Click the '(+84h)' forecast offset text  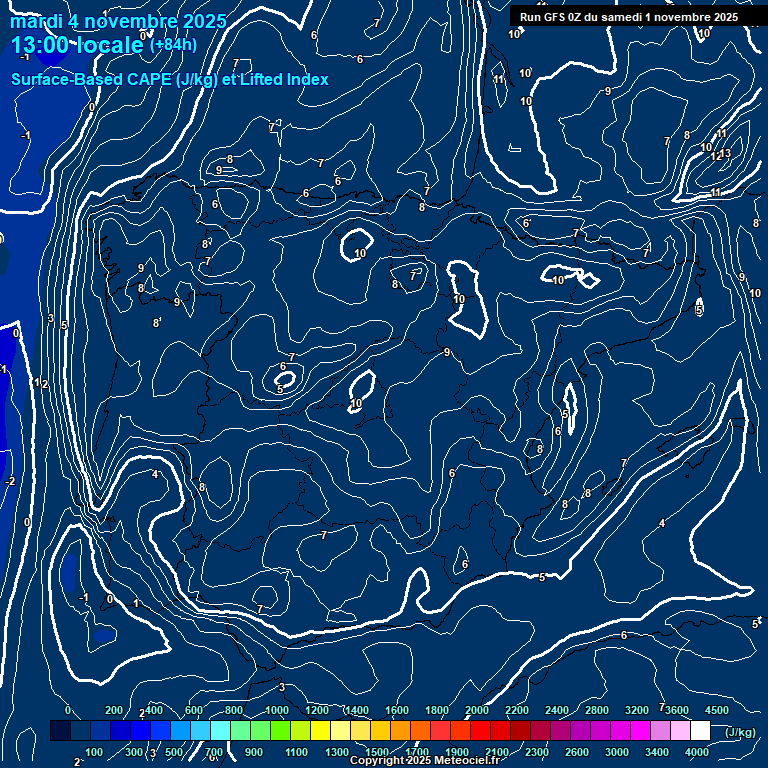(x=173, y=45)
